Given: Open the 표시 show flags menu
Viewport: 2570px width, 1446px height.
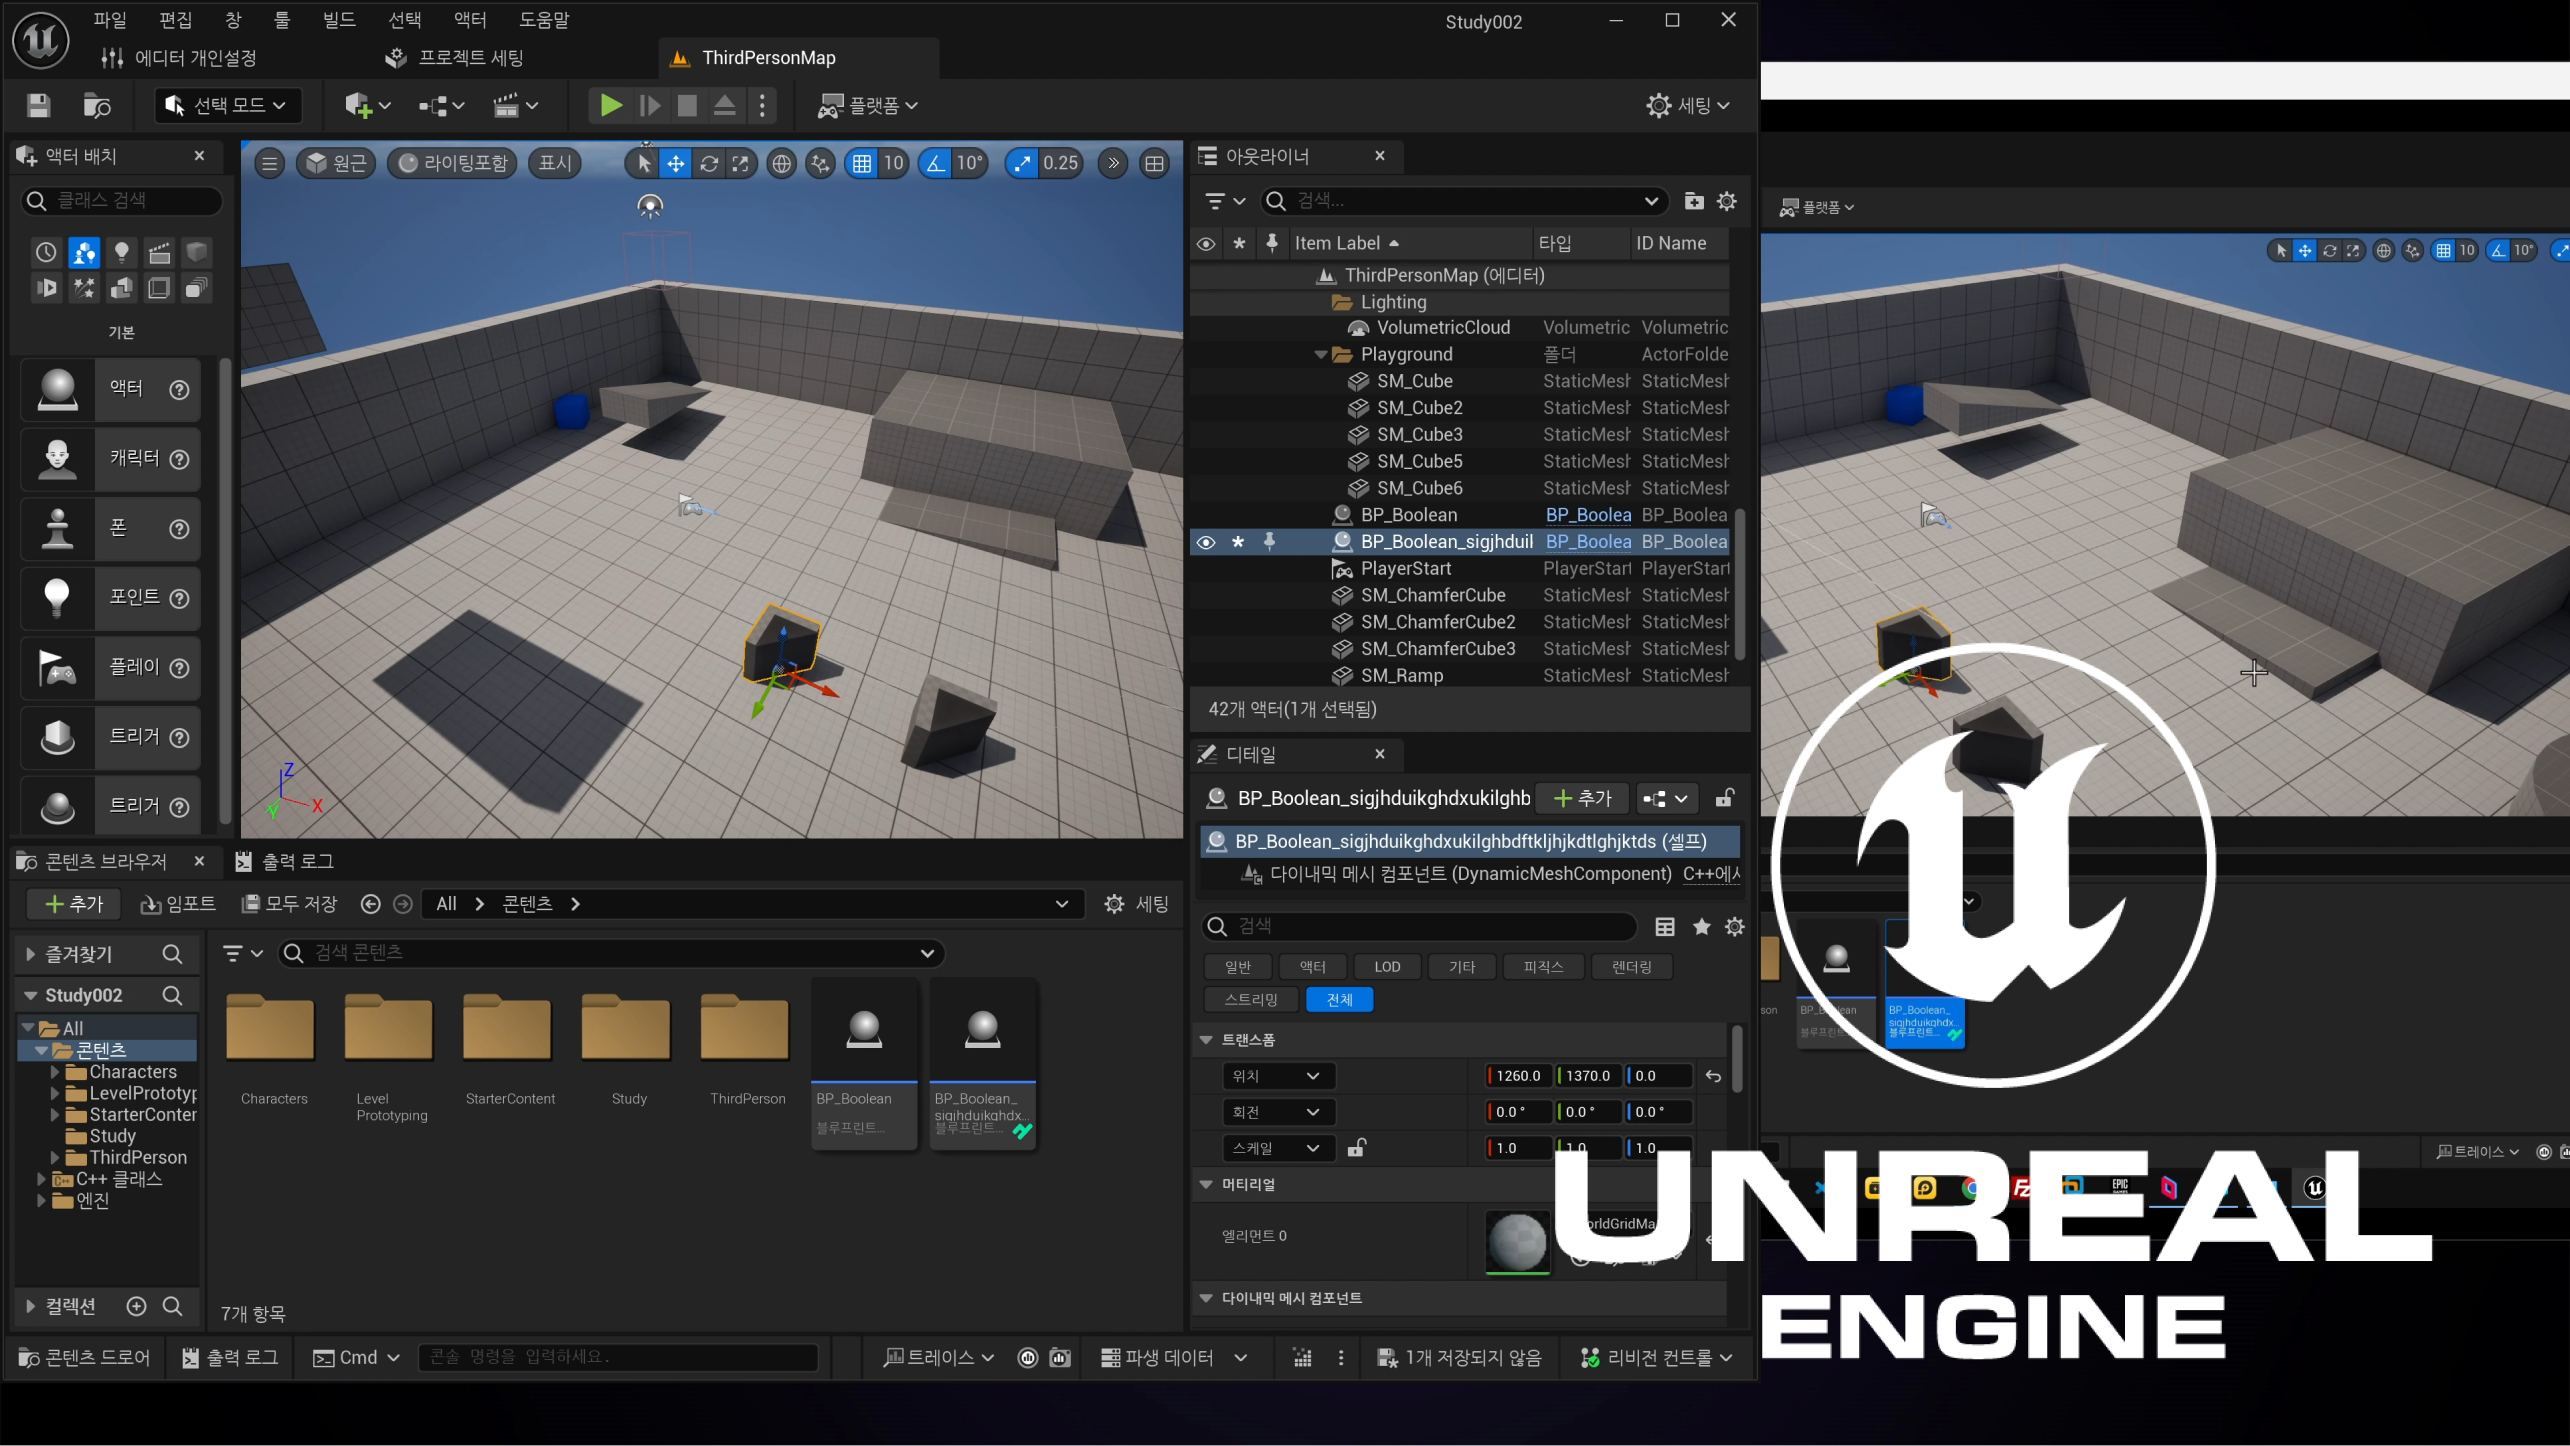Looking at the screenshot, I should coord(555,163).
